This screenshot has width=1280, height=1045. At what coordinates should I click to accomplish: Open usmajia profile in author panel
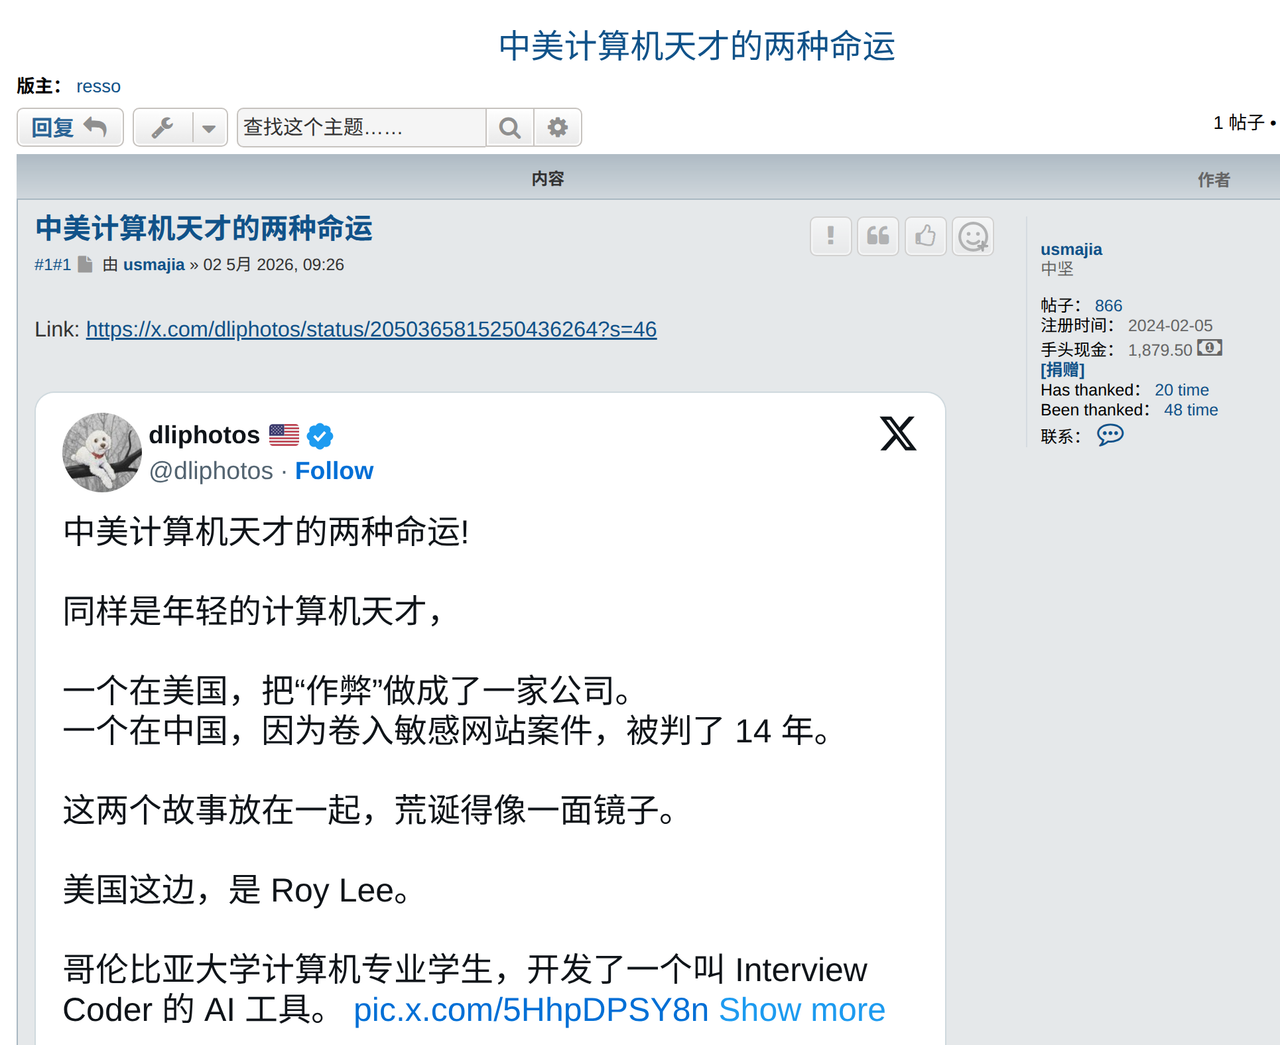(x=1071, y=250)
